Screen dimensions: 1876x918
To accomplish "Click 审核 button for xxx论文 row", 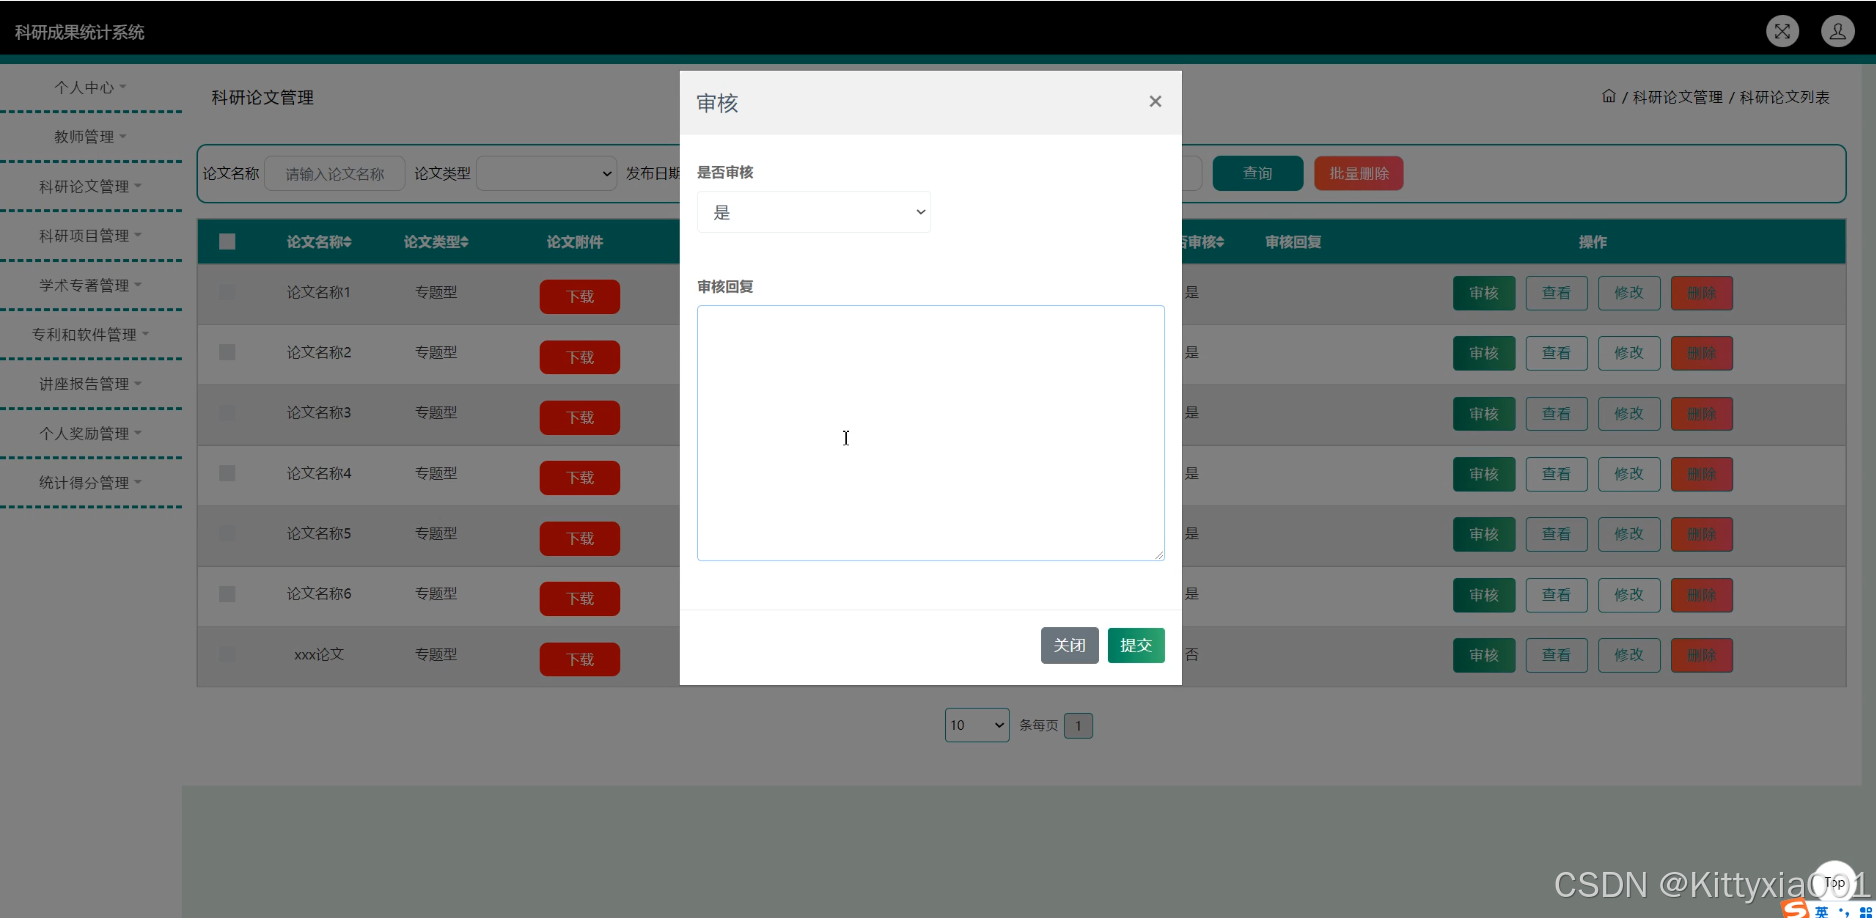I will click(x=1484, y=655).
